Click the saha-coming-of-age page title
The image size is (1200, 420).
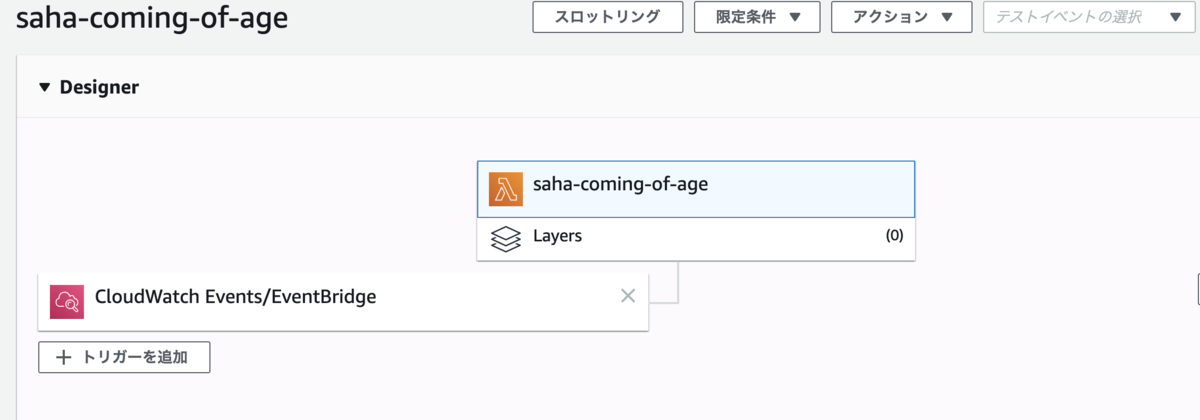152,18
